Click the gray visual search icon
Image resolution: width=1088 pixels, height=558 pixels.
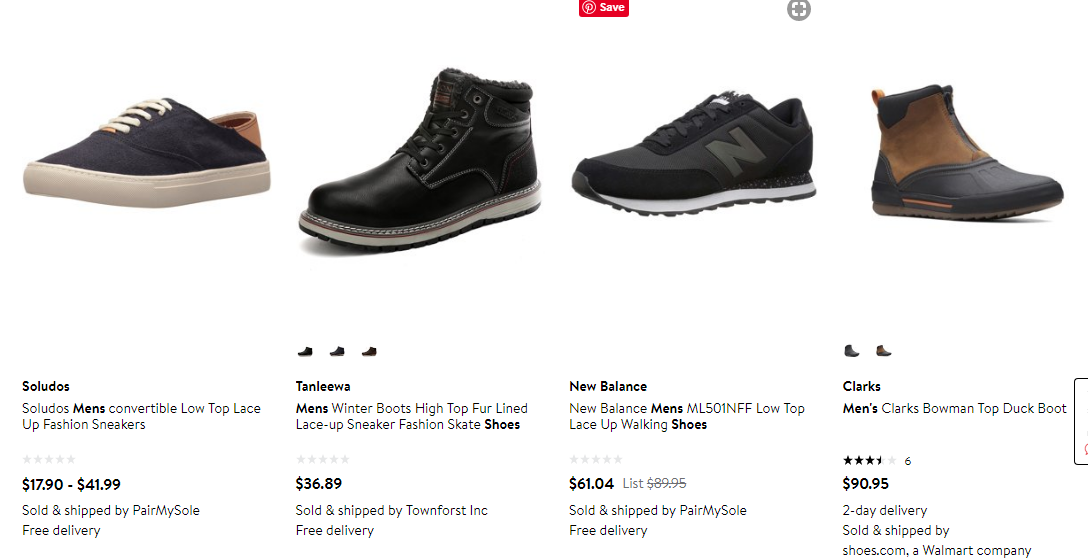pos(798,10)
